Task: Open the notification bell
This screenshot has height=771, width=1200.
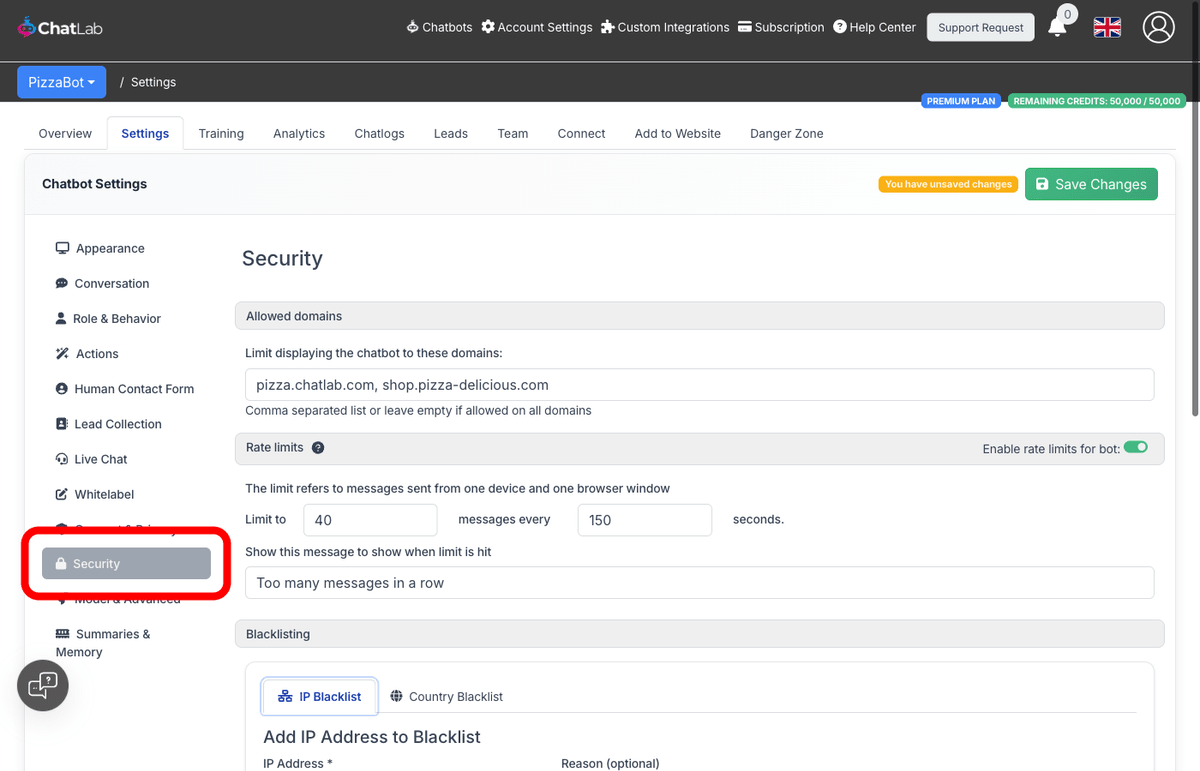Action: [1058, 27]
